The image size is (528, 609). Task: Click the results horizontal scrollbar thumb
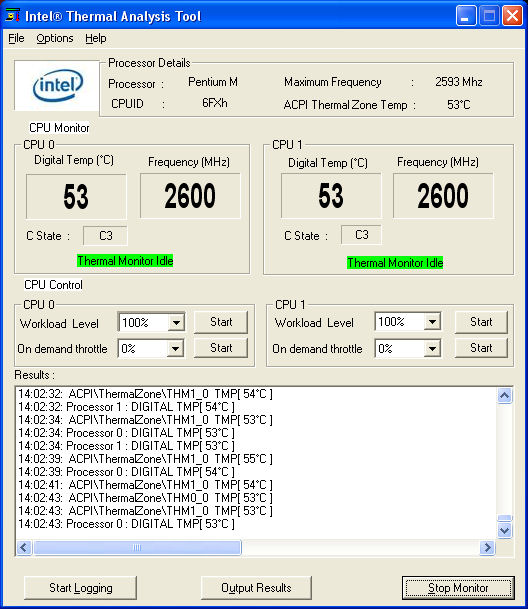click(x=137, y=548)
